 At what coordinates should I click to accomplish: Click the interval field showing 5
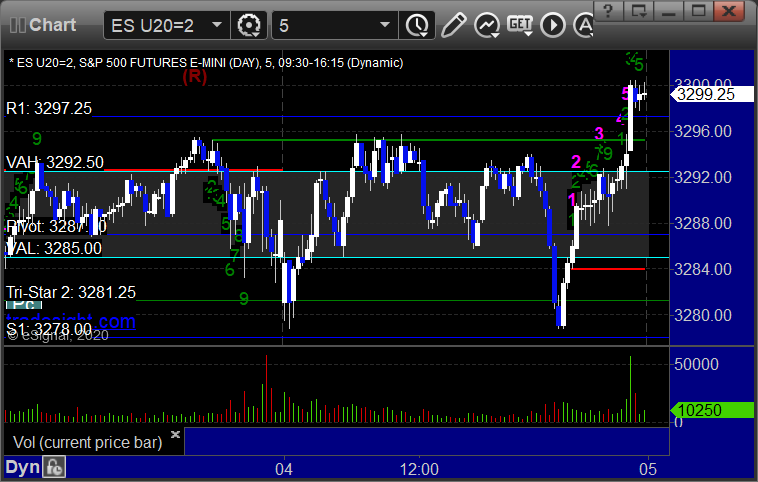tap(335, 25)
